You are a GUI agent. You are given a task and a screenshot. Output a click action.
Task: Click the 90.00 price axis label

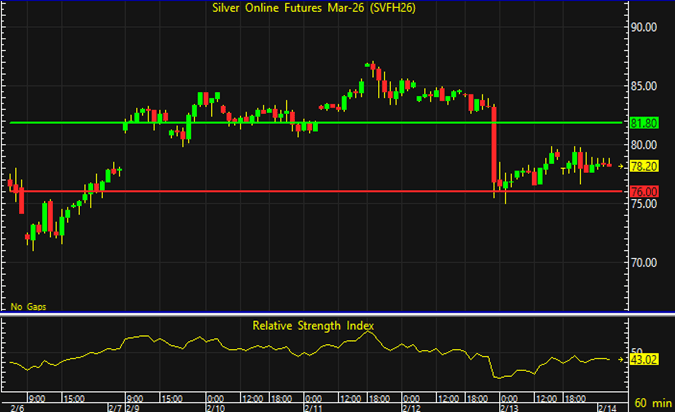coord(645,28)
